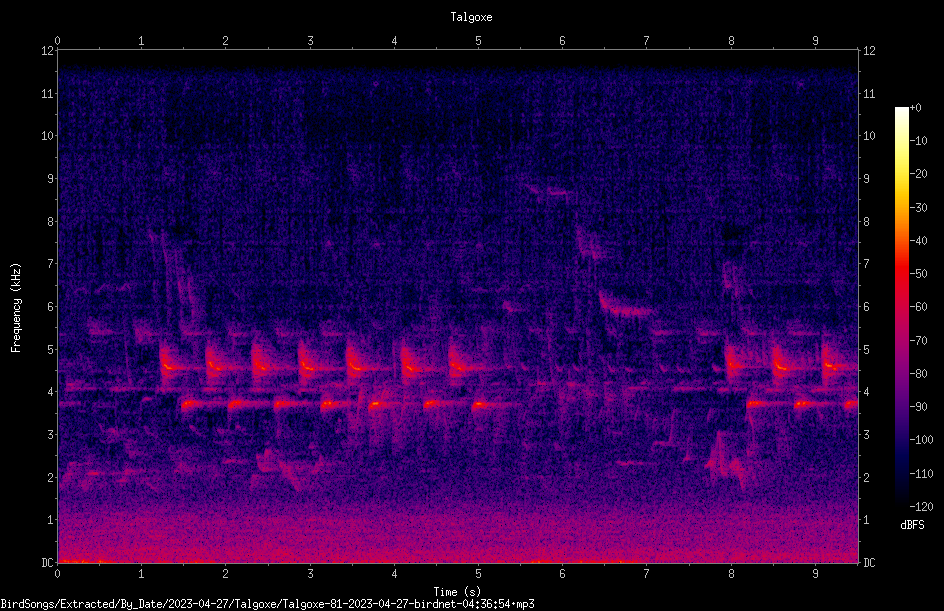Click the -120 label on the color scale

coord(921,506)
